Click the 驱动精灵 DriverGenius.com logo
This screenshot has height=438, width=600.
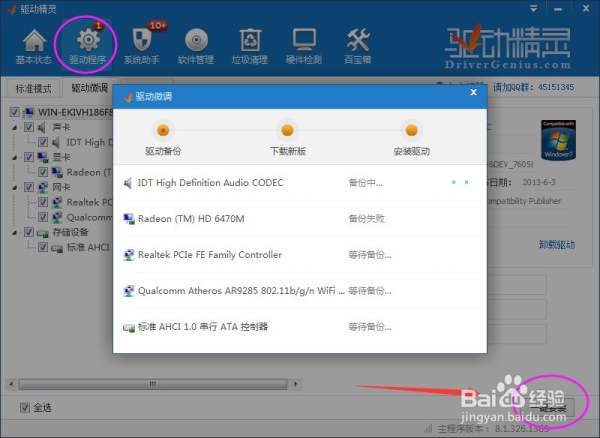[x=508, y=47]
